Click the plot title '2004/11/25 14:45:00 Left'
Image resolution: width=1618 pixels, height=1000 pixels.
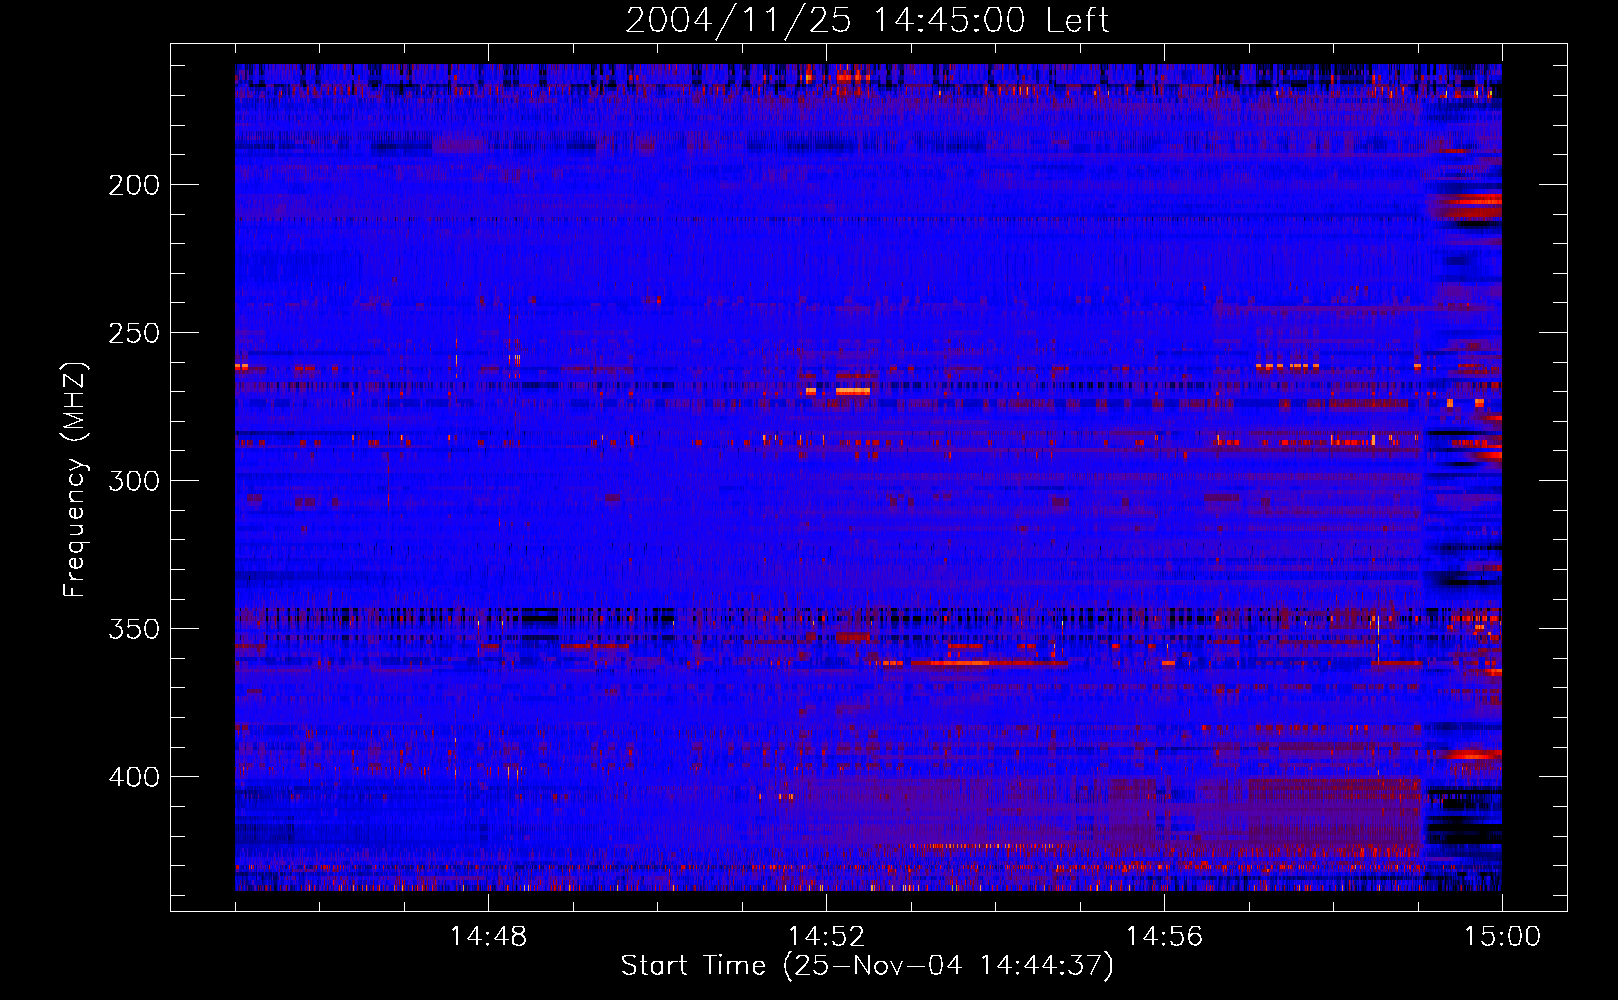867,20
